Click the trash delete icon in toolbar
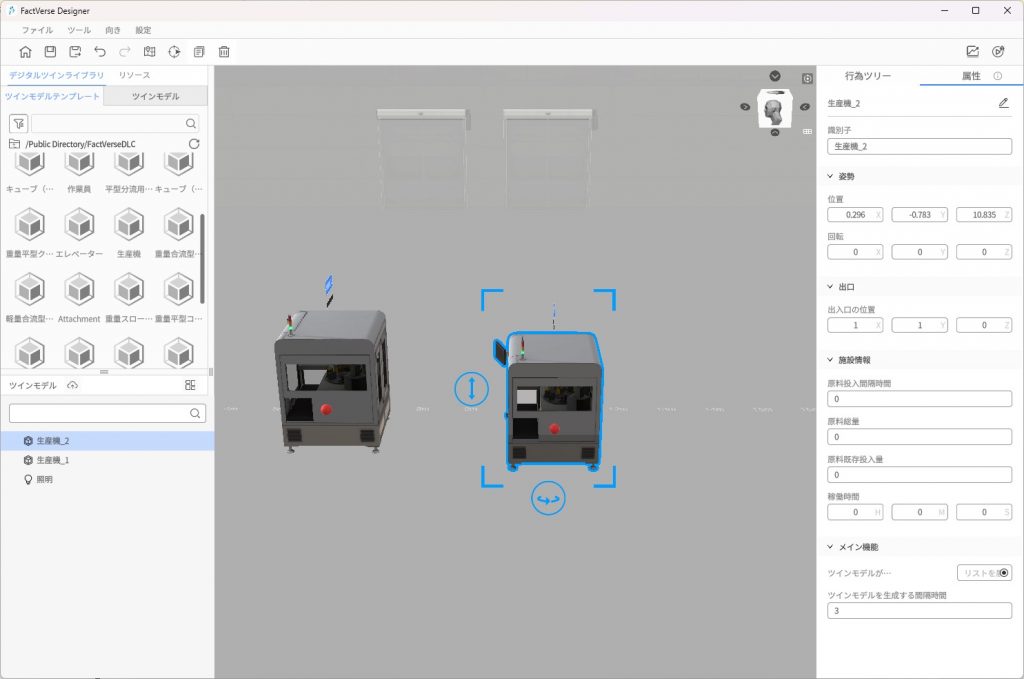This screenshot has width=1024, height=679. (224, 52)
